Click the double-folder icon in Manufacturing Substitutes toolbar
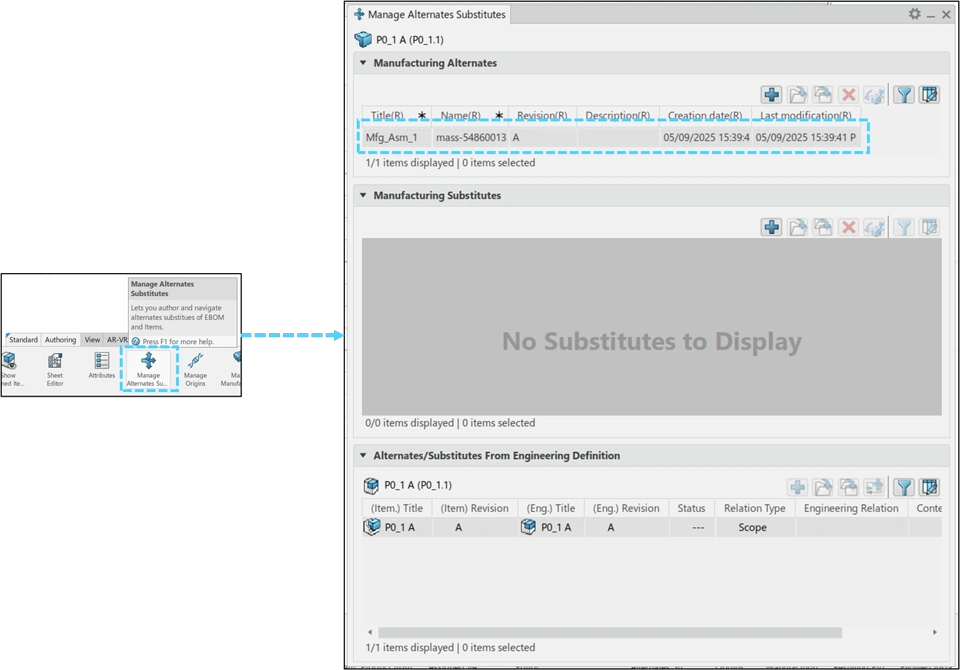Image resolution: width=960 pixels, height=670 pixels. (823, 227)
